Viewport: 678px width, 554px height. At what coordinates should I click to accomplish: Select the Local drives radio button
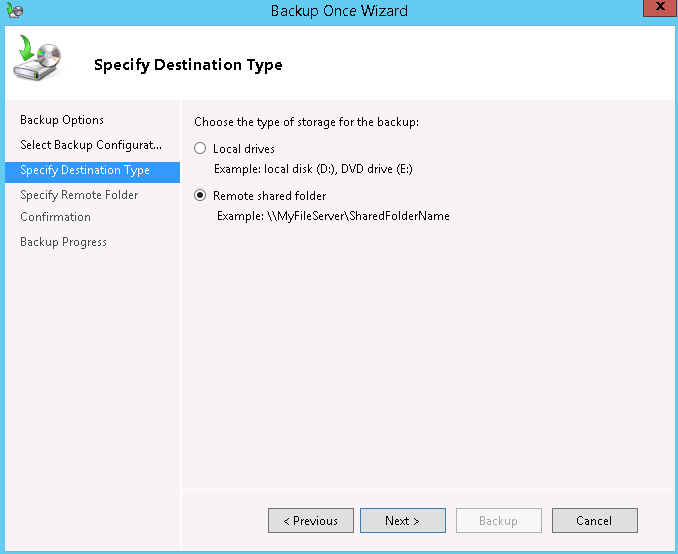(x=201, y=149)
